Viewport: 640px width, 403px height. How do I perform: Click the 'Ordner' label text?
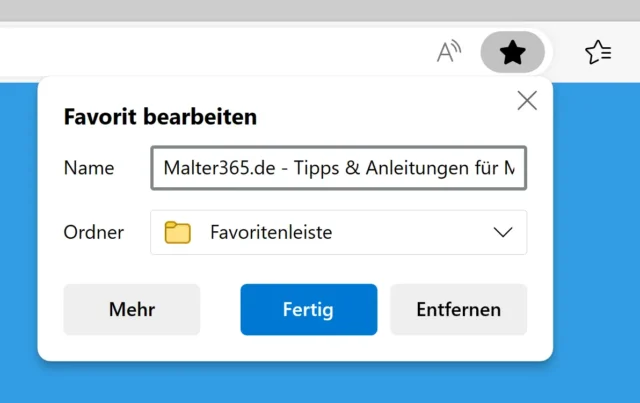tap(94, 233)
